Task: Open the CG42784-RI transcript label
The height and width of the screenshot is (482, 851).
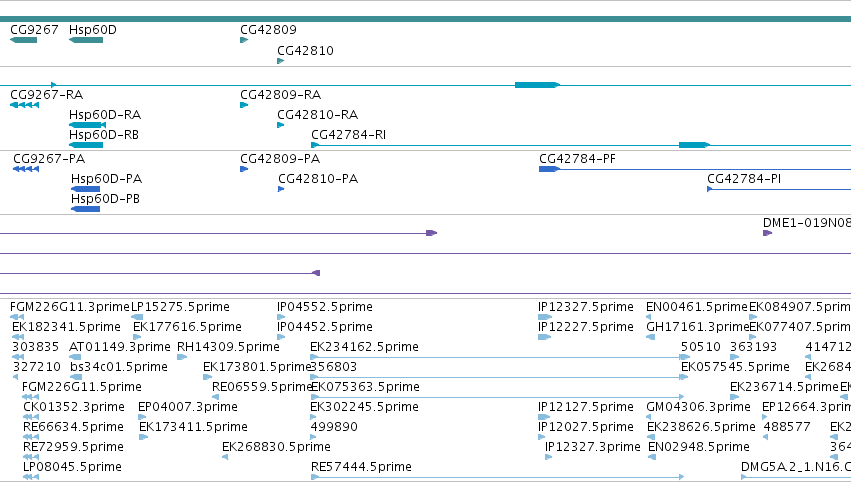Action: tap(348, 135)
